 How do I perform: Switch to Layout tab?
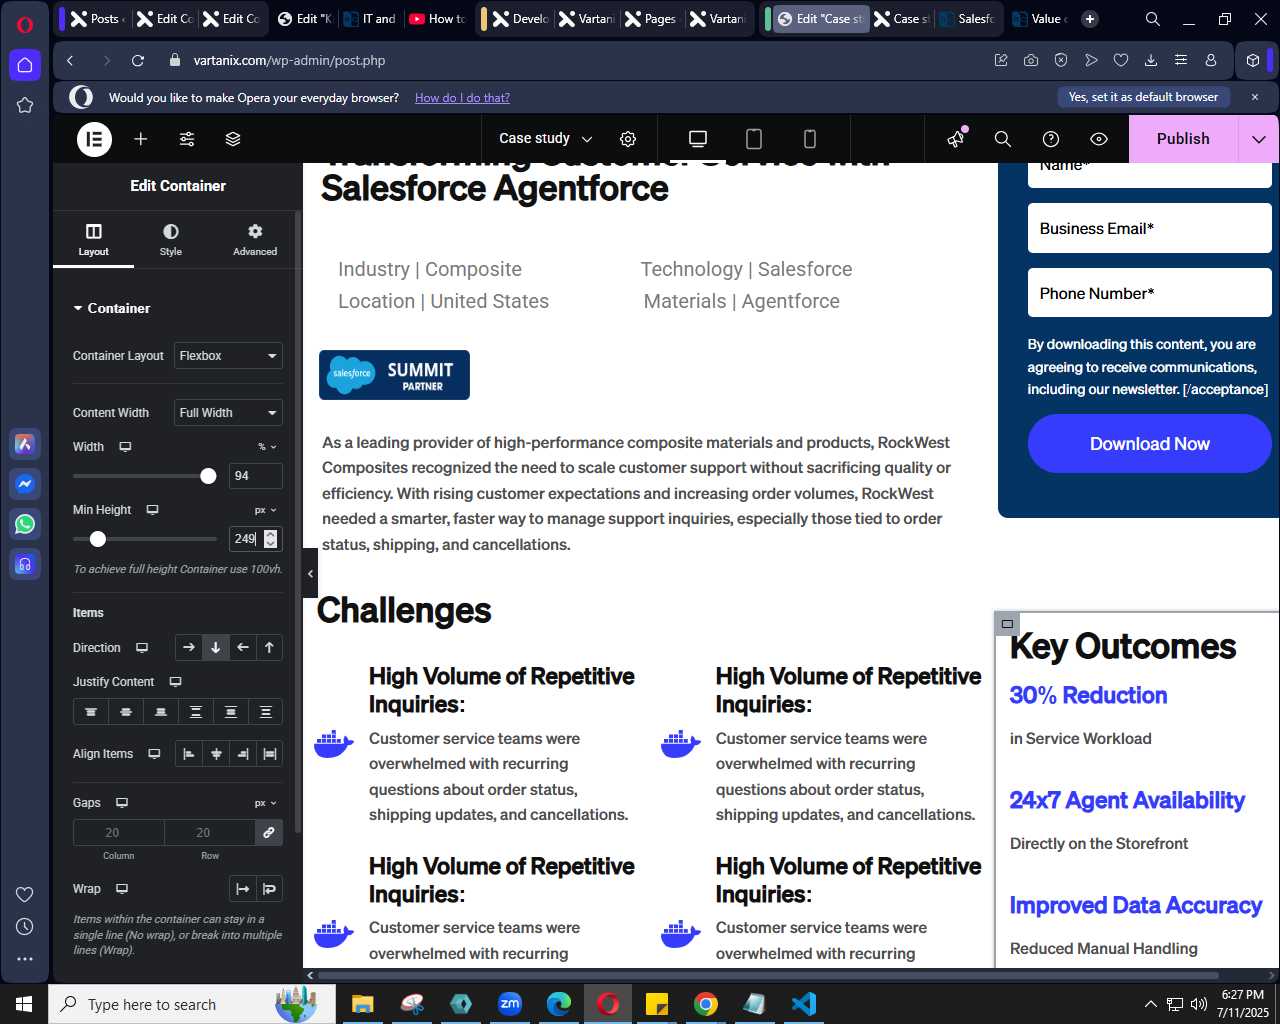[94, 240]
